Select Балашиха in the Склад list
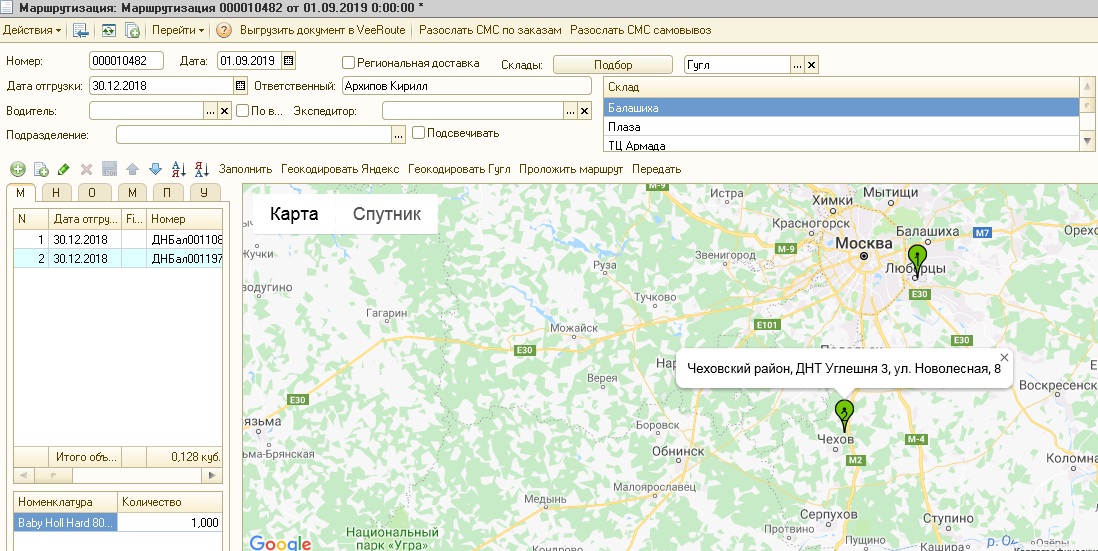 click(x=842, y=108)
